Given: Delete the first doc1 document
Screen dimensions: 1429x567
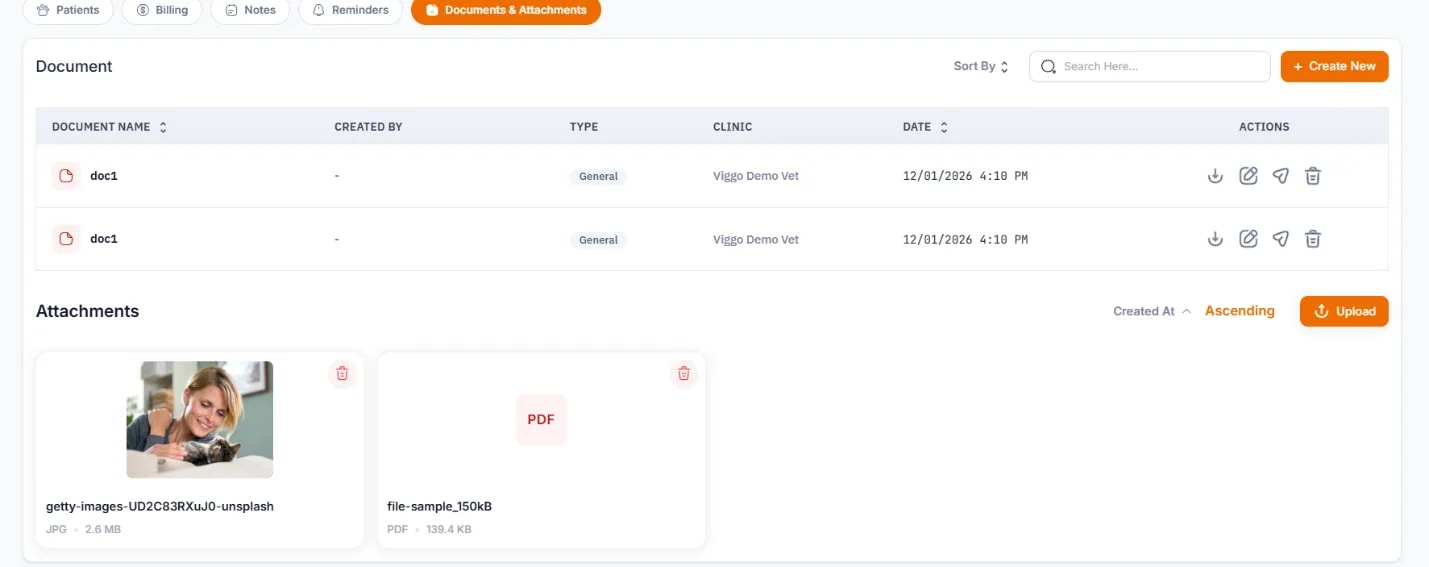Looking at the screenshot, I should [x=1313, y=176].
